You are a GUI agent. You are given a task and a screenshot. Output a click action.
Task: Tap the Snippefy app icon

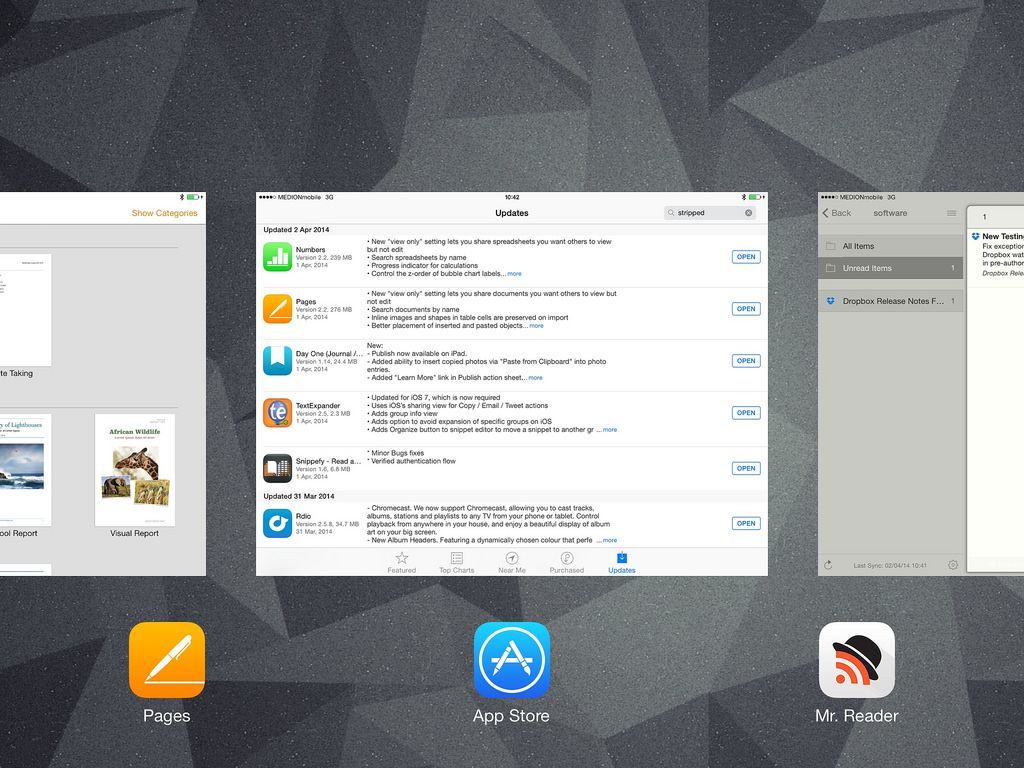tap(277, 468)
